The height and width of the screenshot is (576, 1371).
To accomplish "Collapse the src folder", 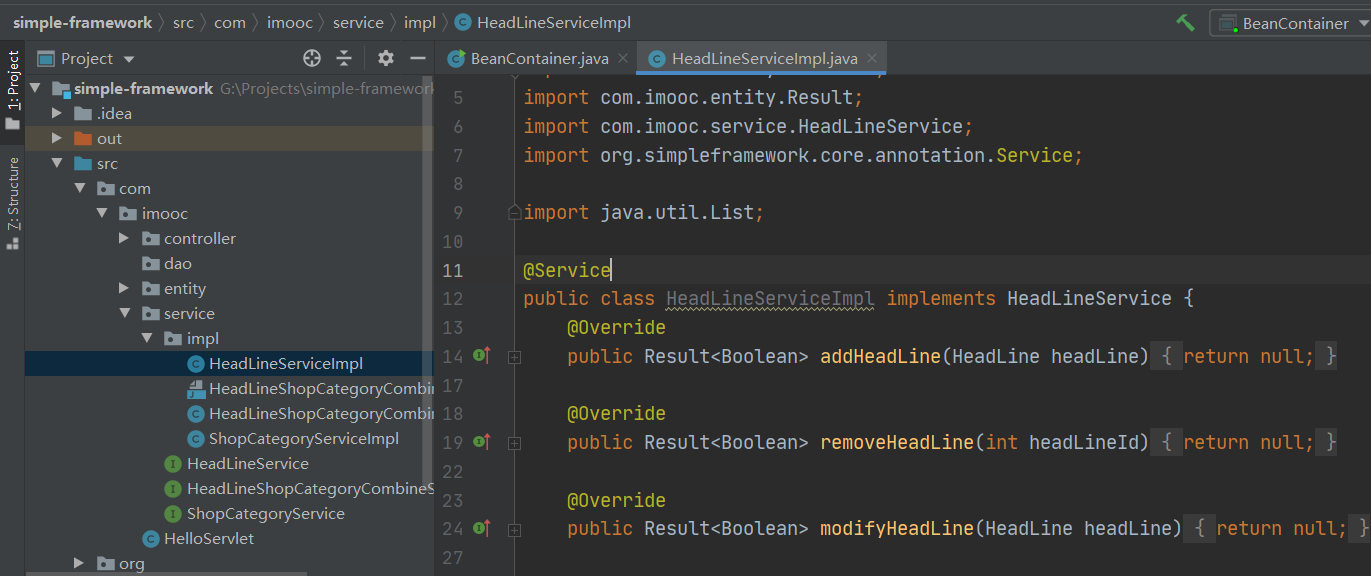I will pos(58,163).
